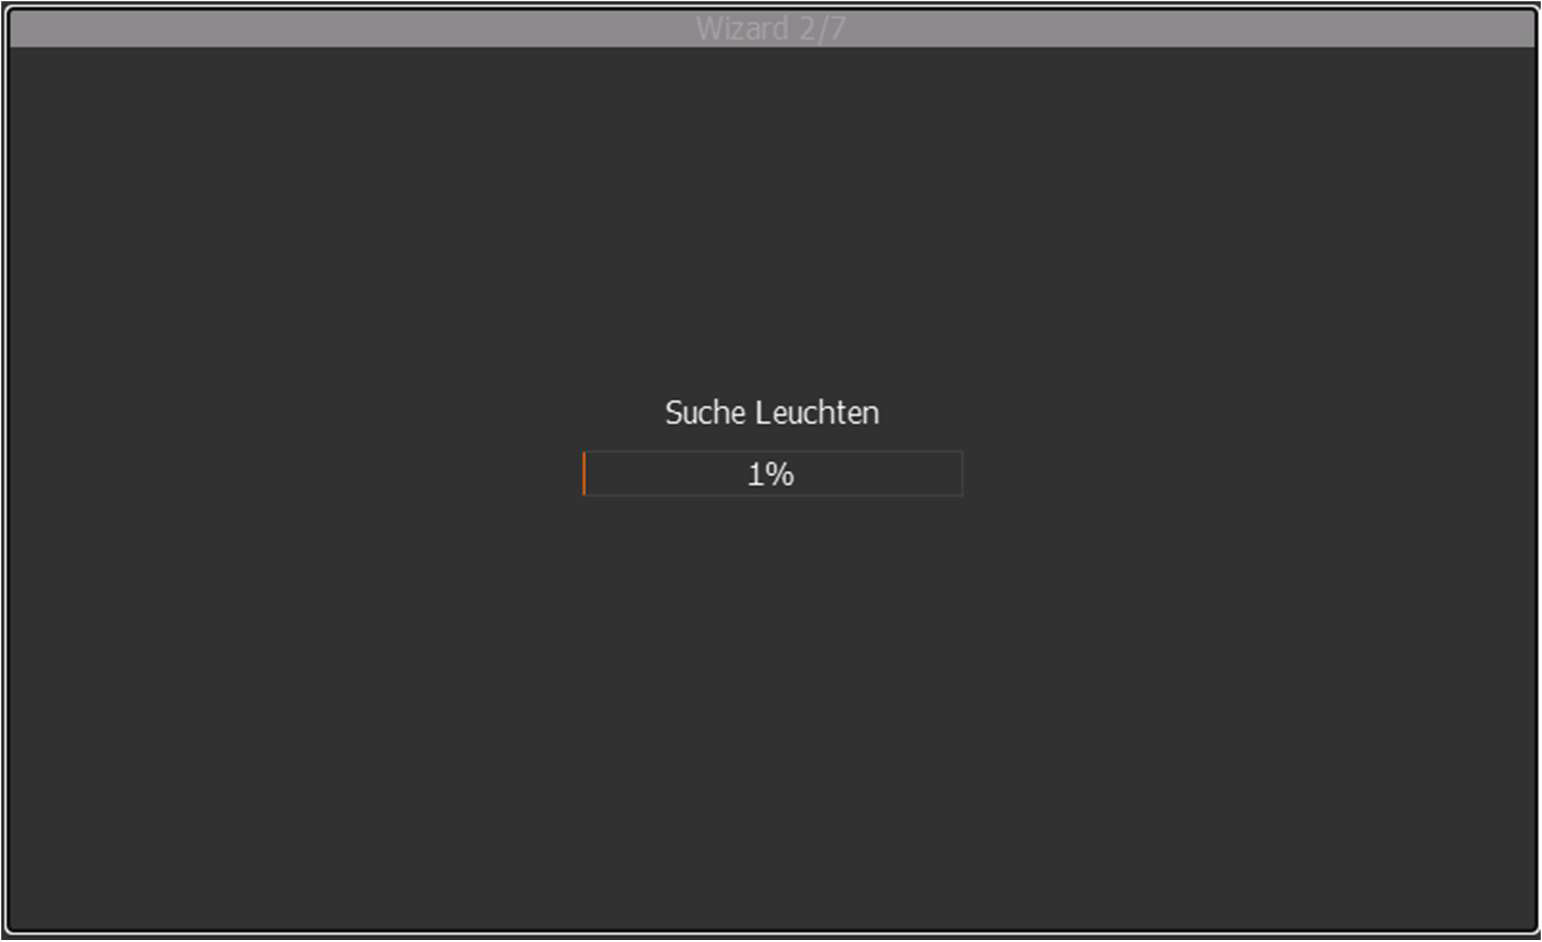Click progress bar left edge near orange line

pyautogui.click(x=586, y=474)
